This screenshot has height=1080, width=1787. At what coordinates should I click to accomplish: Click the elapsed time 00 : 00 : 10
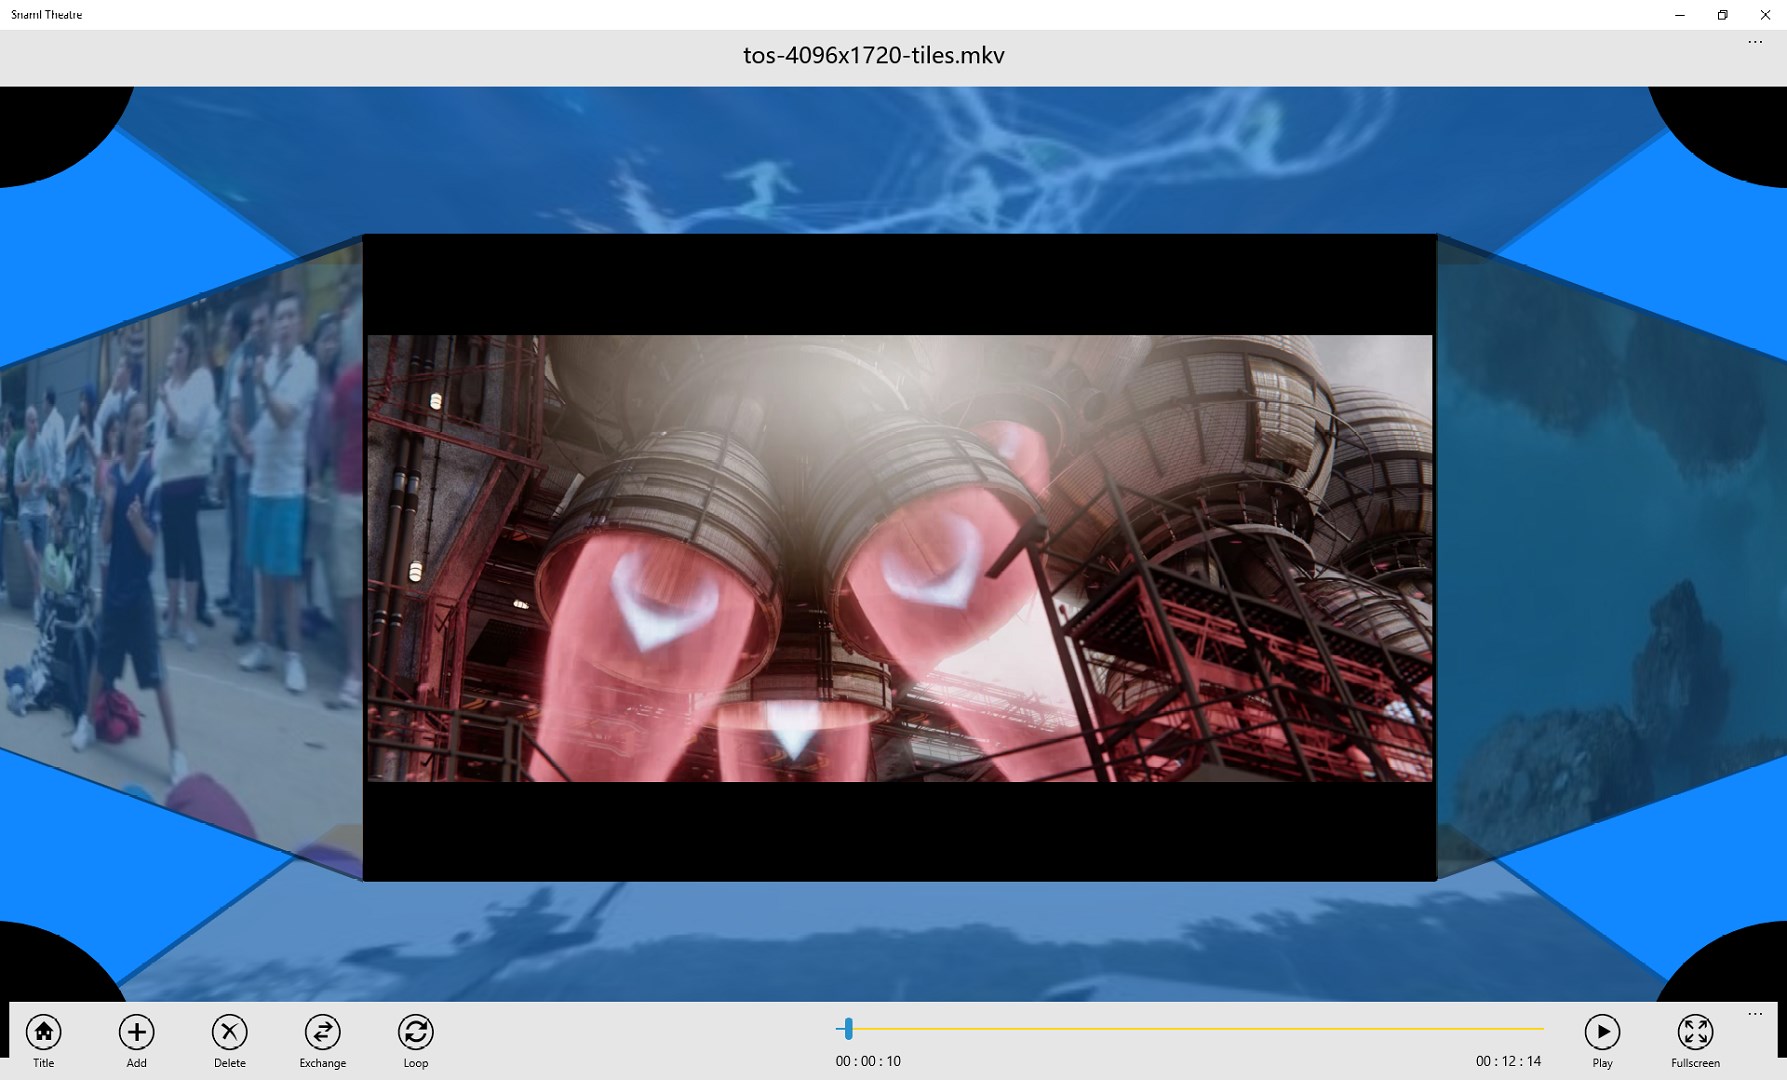pyautogui.click(x=868, y=1061)
